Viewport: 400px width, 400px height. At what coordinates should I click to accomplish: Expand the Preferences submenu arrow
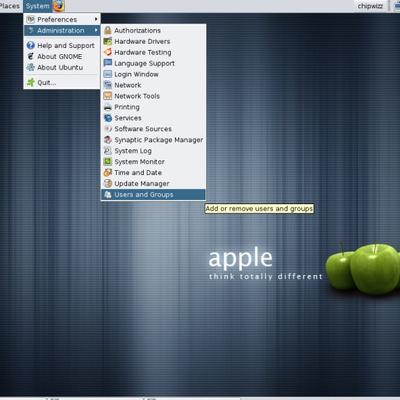click(96, 19)
